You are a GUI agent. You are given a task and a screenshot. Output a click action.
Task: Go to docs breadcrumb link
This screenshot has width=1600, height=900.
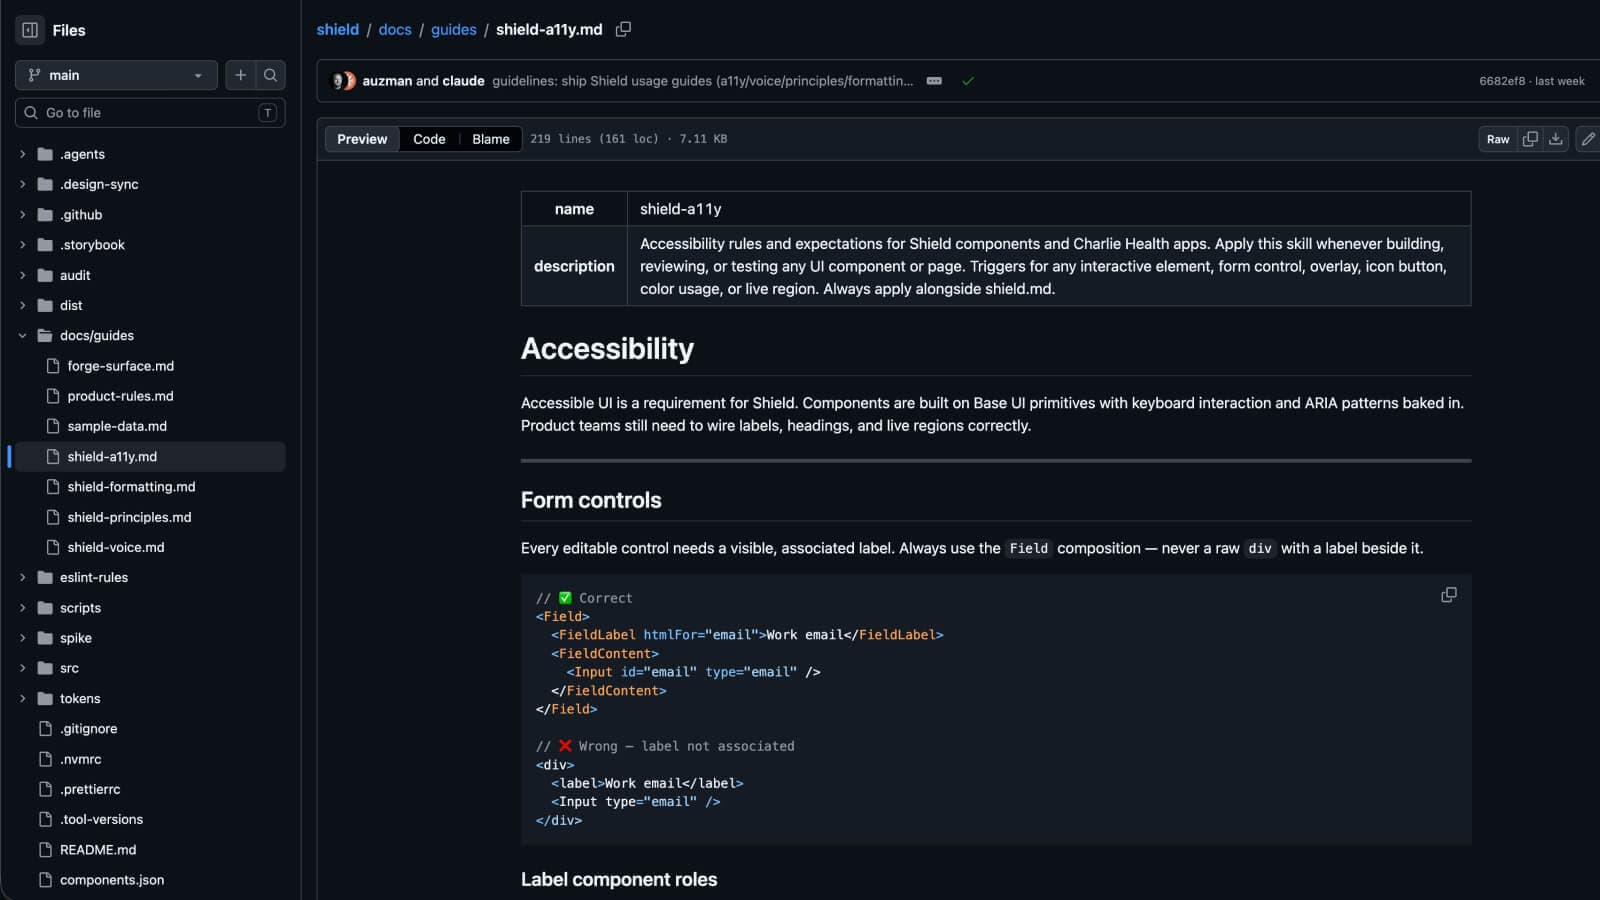[x=395, y=30]
